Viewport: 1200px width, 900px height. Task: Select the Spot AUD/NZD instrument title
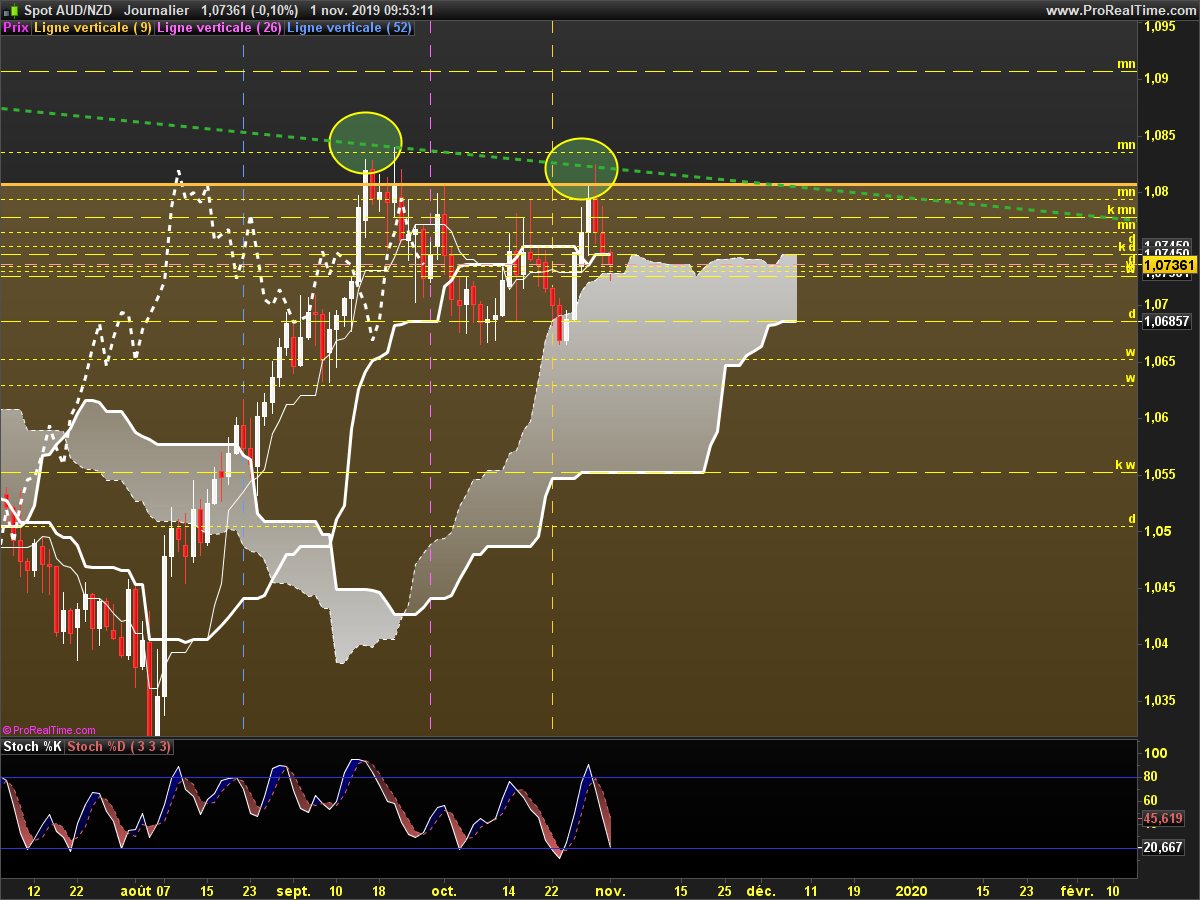pyautogui.click(x=68, y=10)
